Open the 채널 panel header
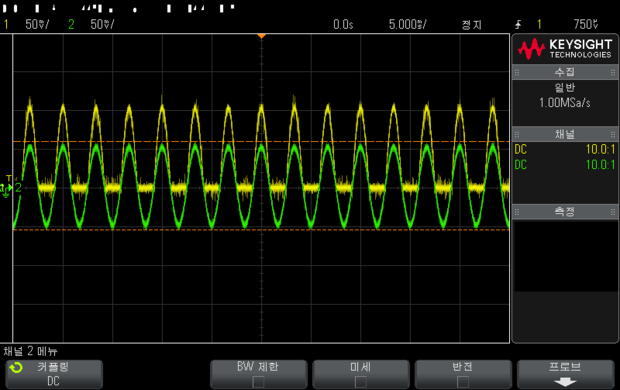Image resolution: width=620 pixels, height=390 pixels. 565,134
